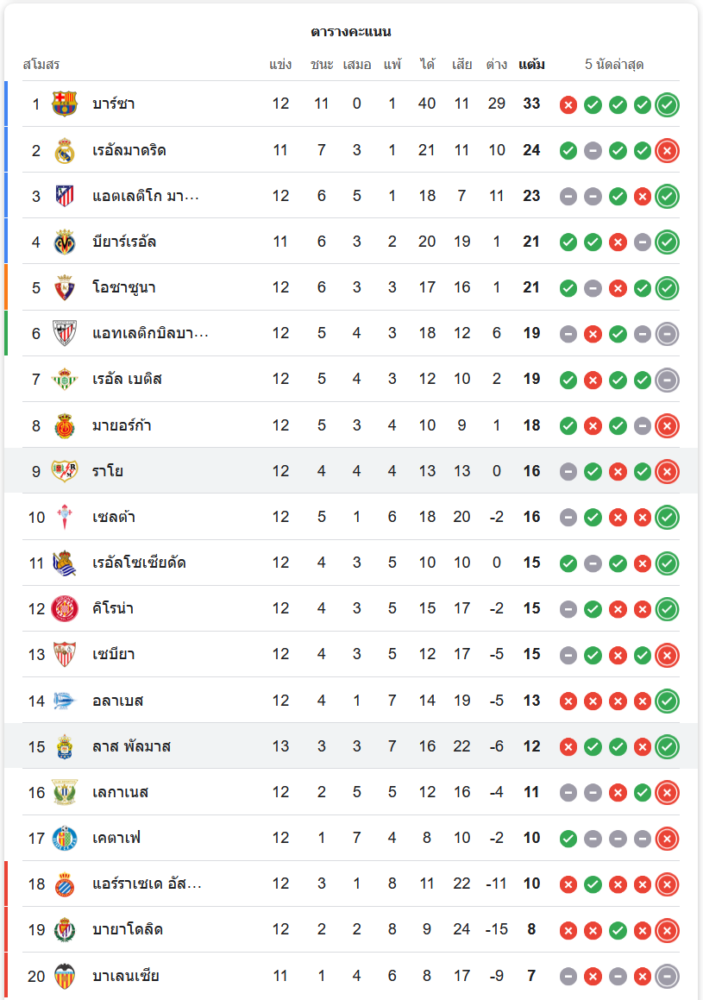Click the สโมสร club column header
This screenshot has height=1000, width=703.
[x=41, y=64]
